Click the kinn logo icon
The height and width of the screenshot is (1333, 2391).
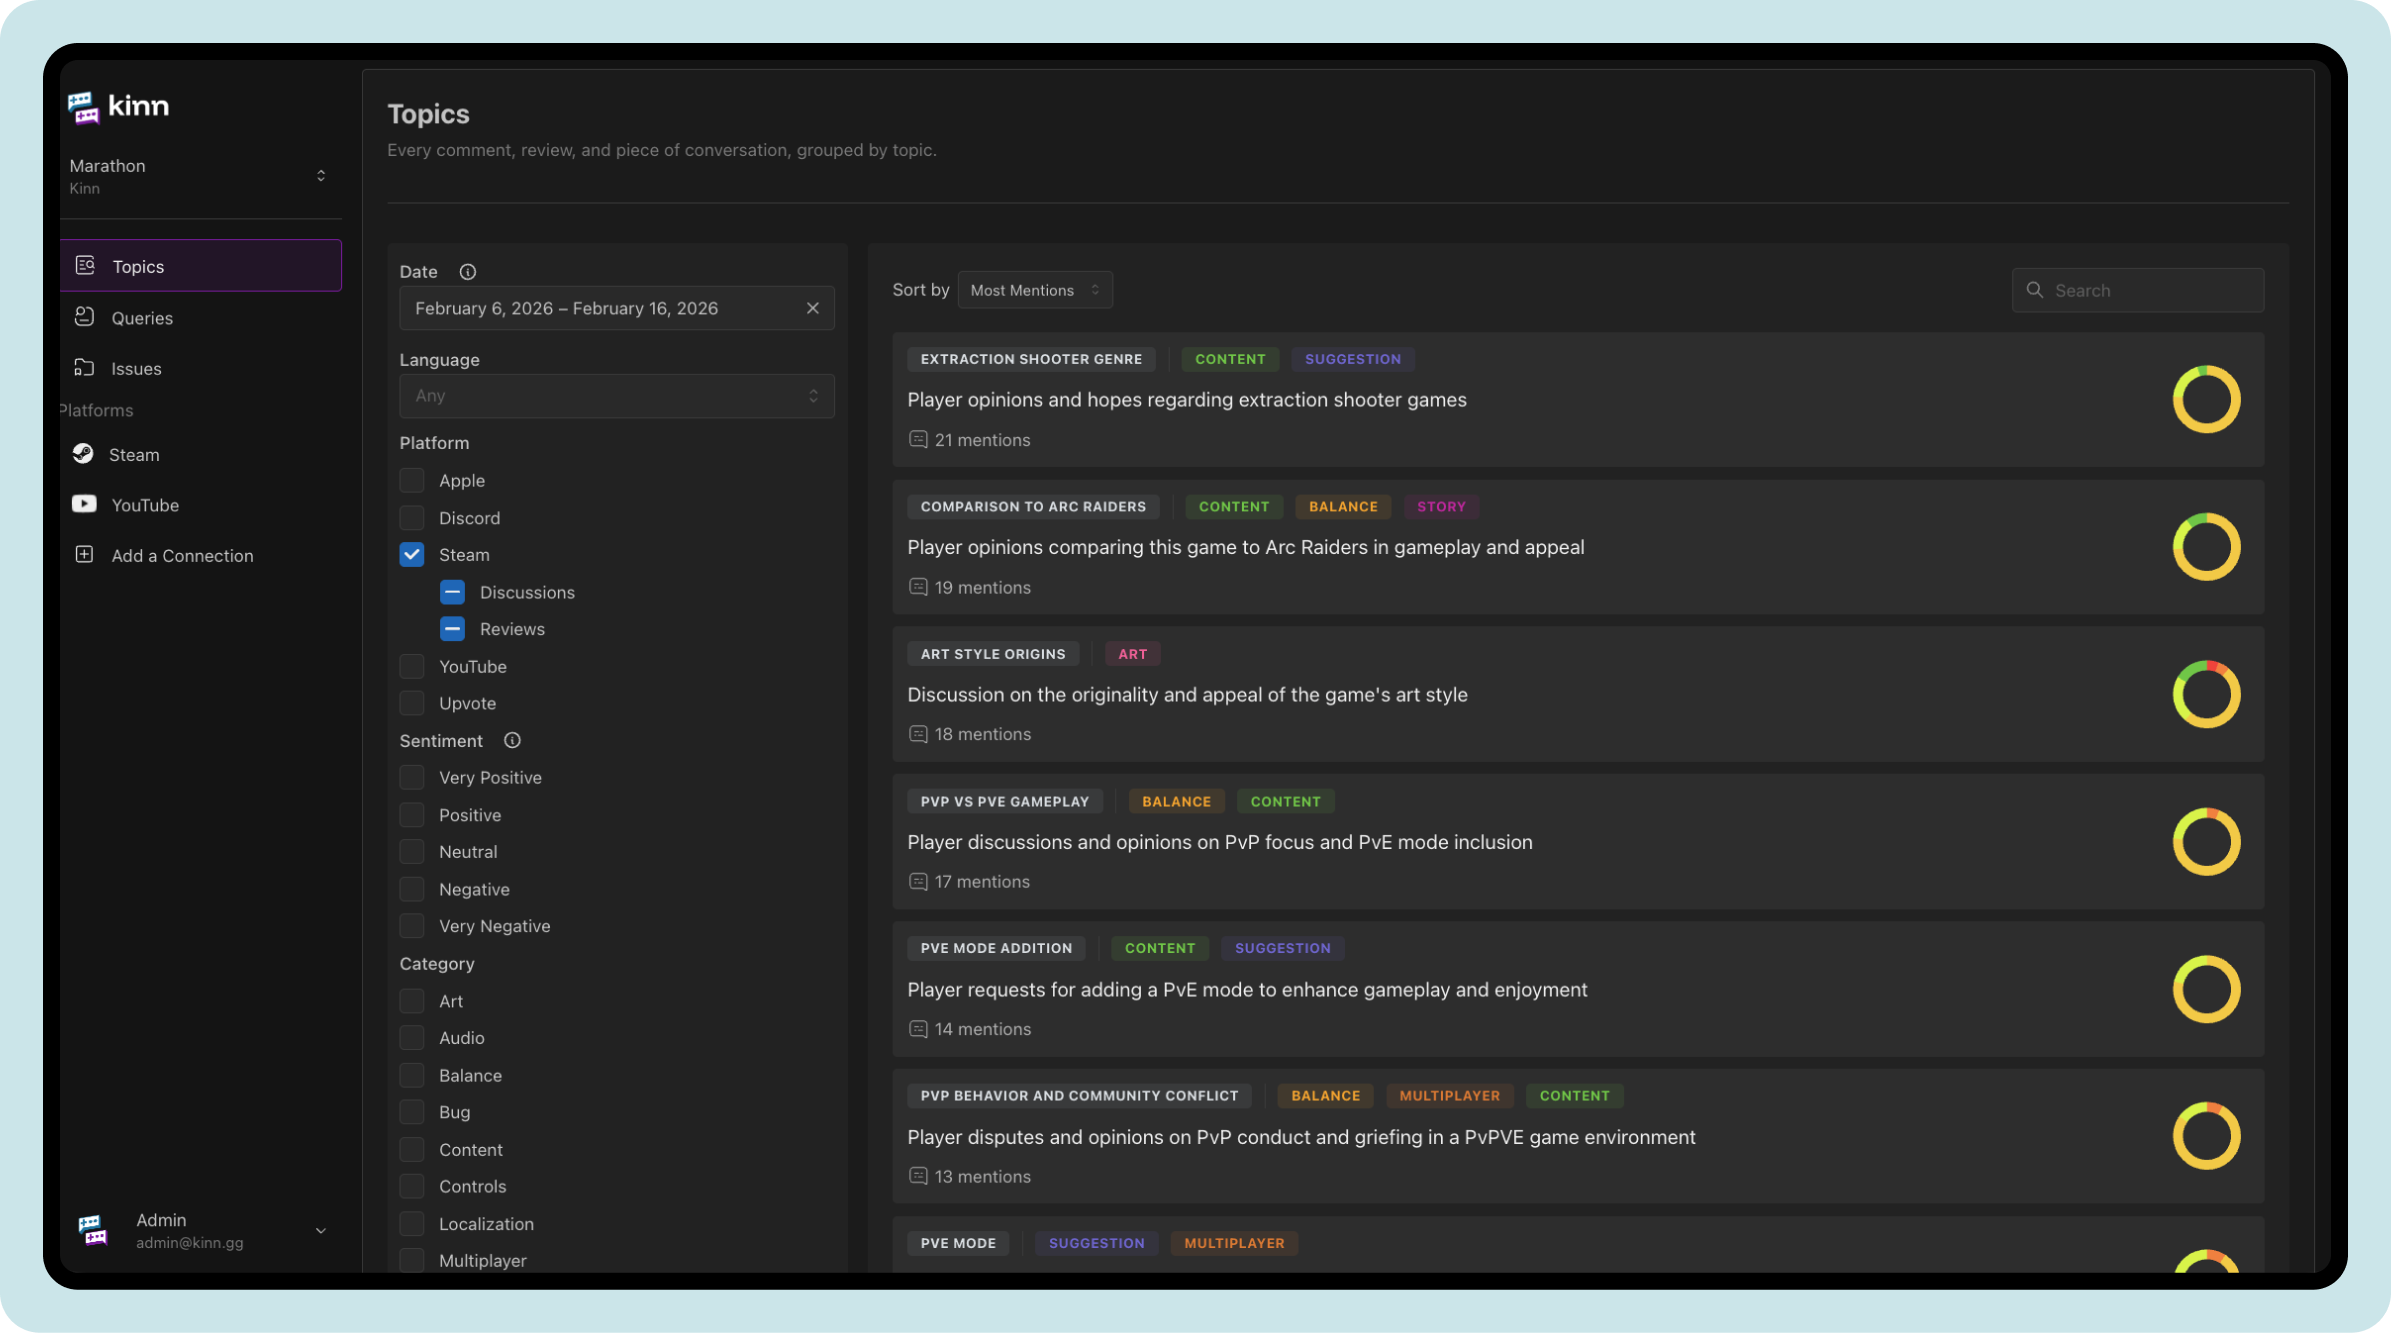coord(84,107)
